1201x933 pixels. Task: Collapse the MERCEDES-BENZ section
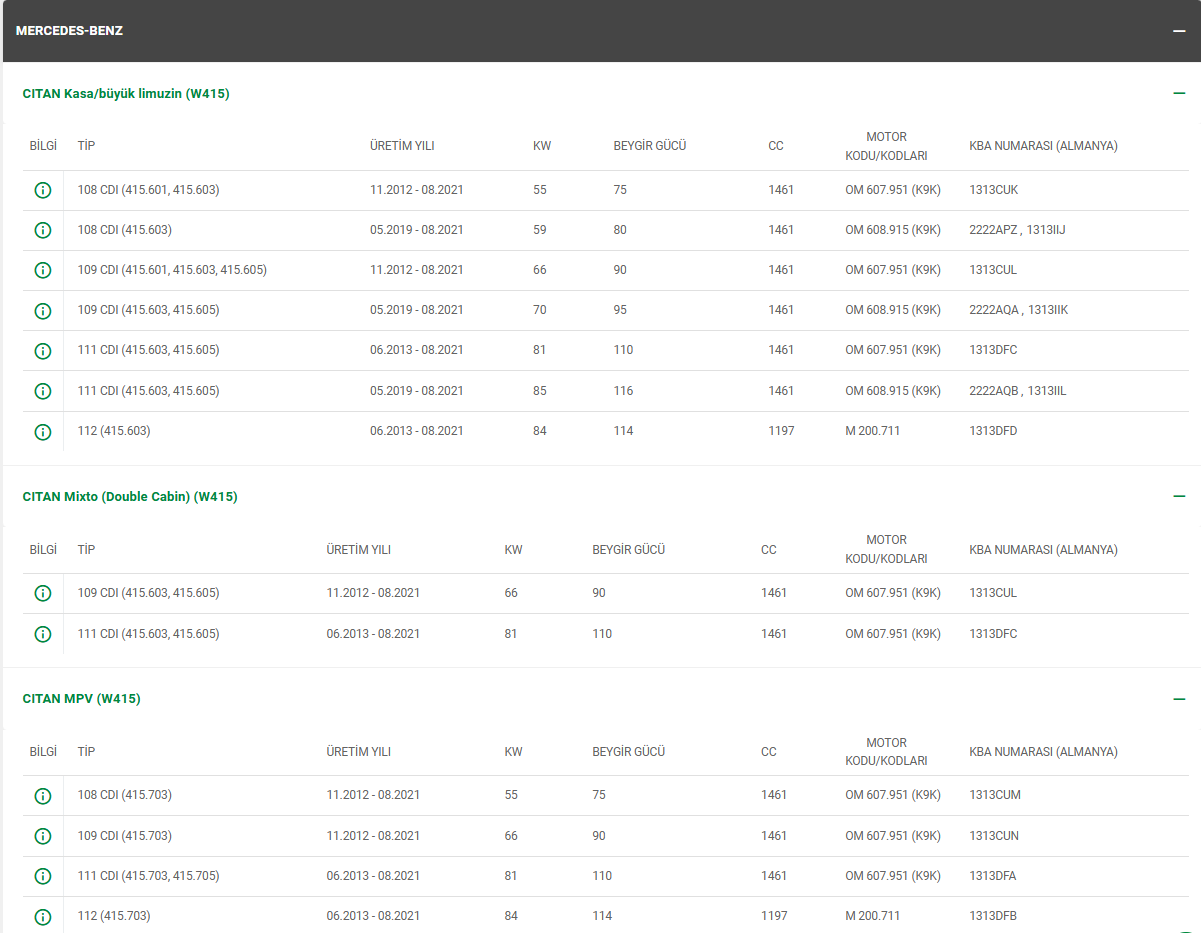coord(1179,31)
